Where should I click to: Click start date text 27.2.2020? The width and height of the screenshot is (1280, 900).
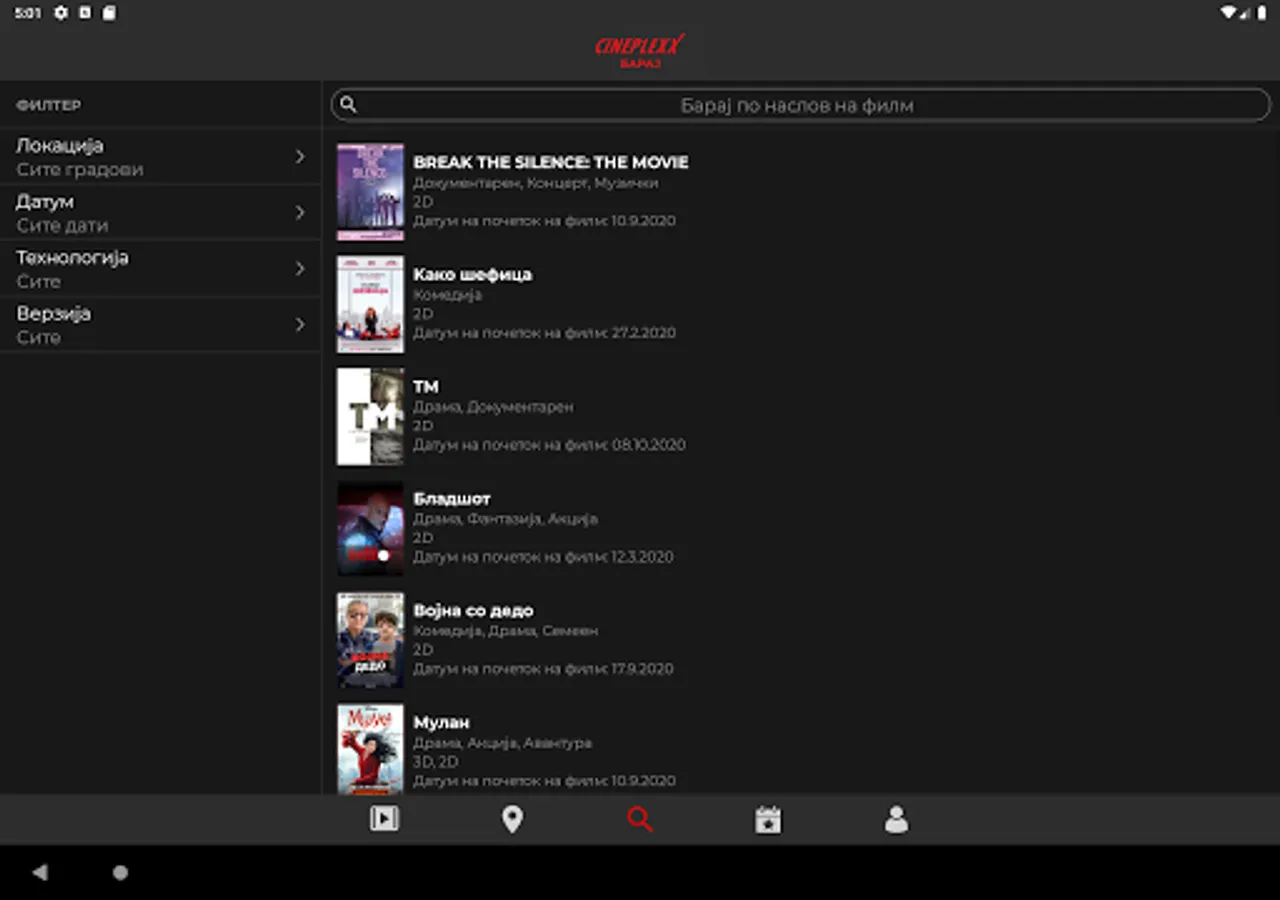644,332
